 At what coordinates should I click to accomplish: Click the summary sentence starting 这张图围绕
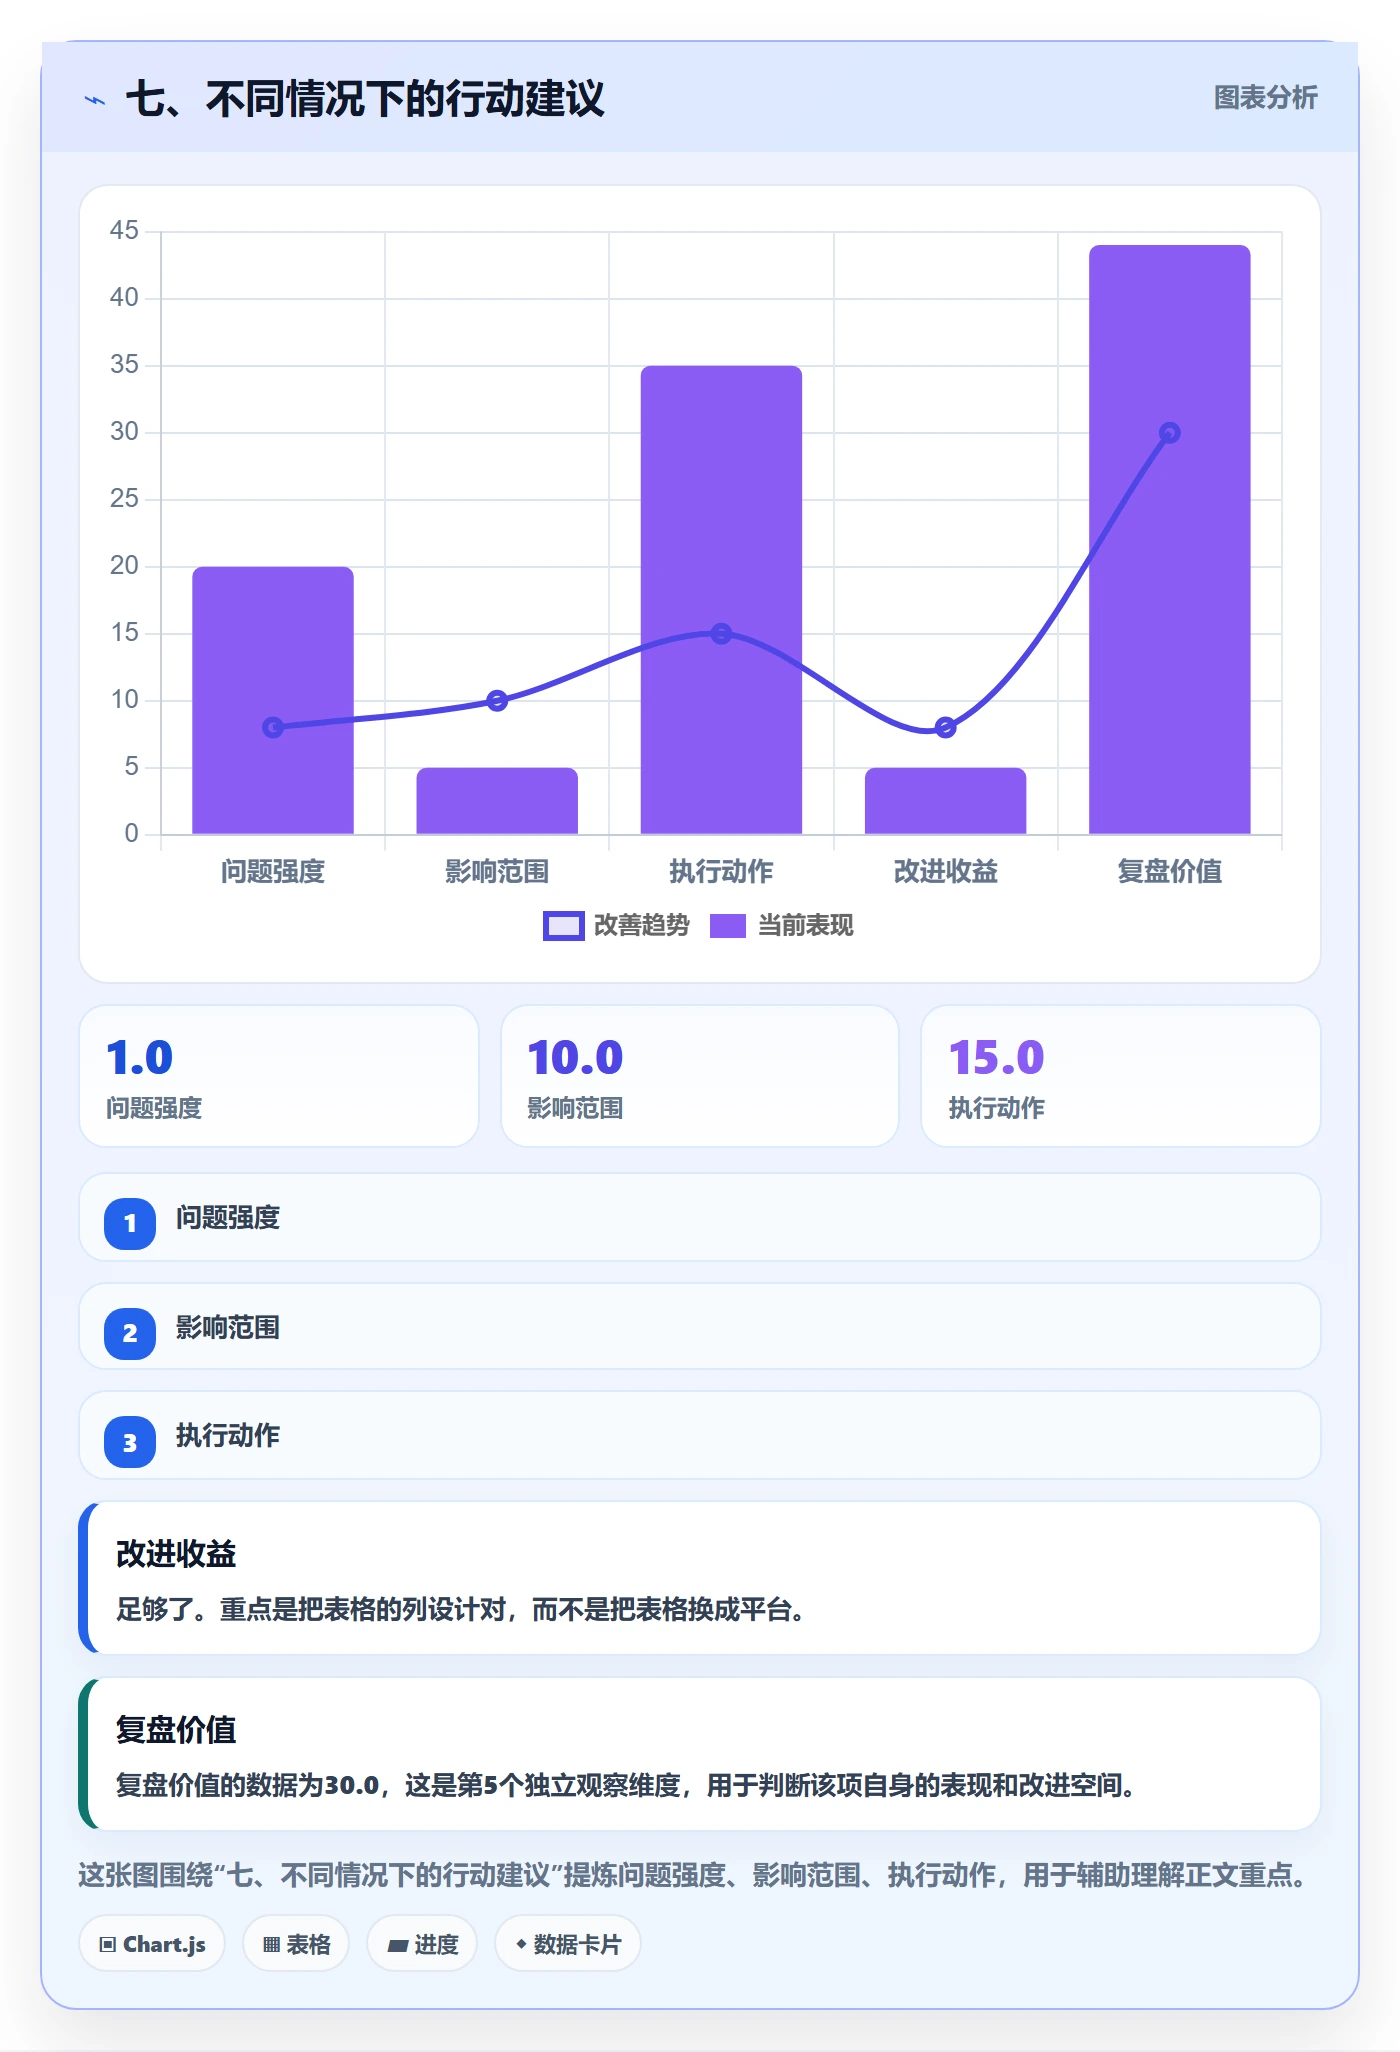click(x=693, y=1875)
